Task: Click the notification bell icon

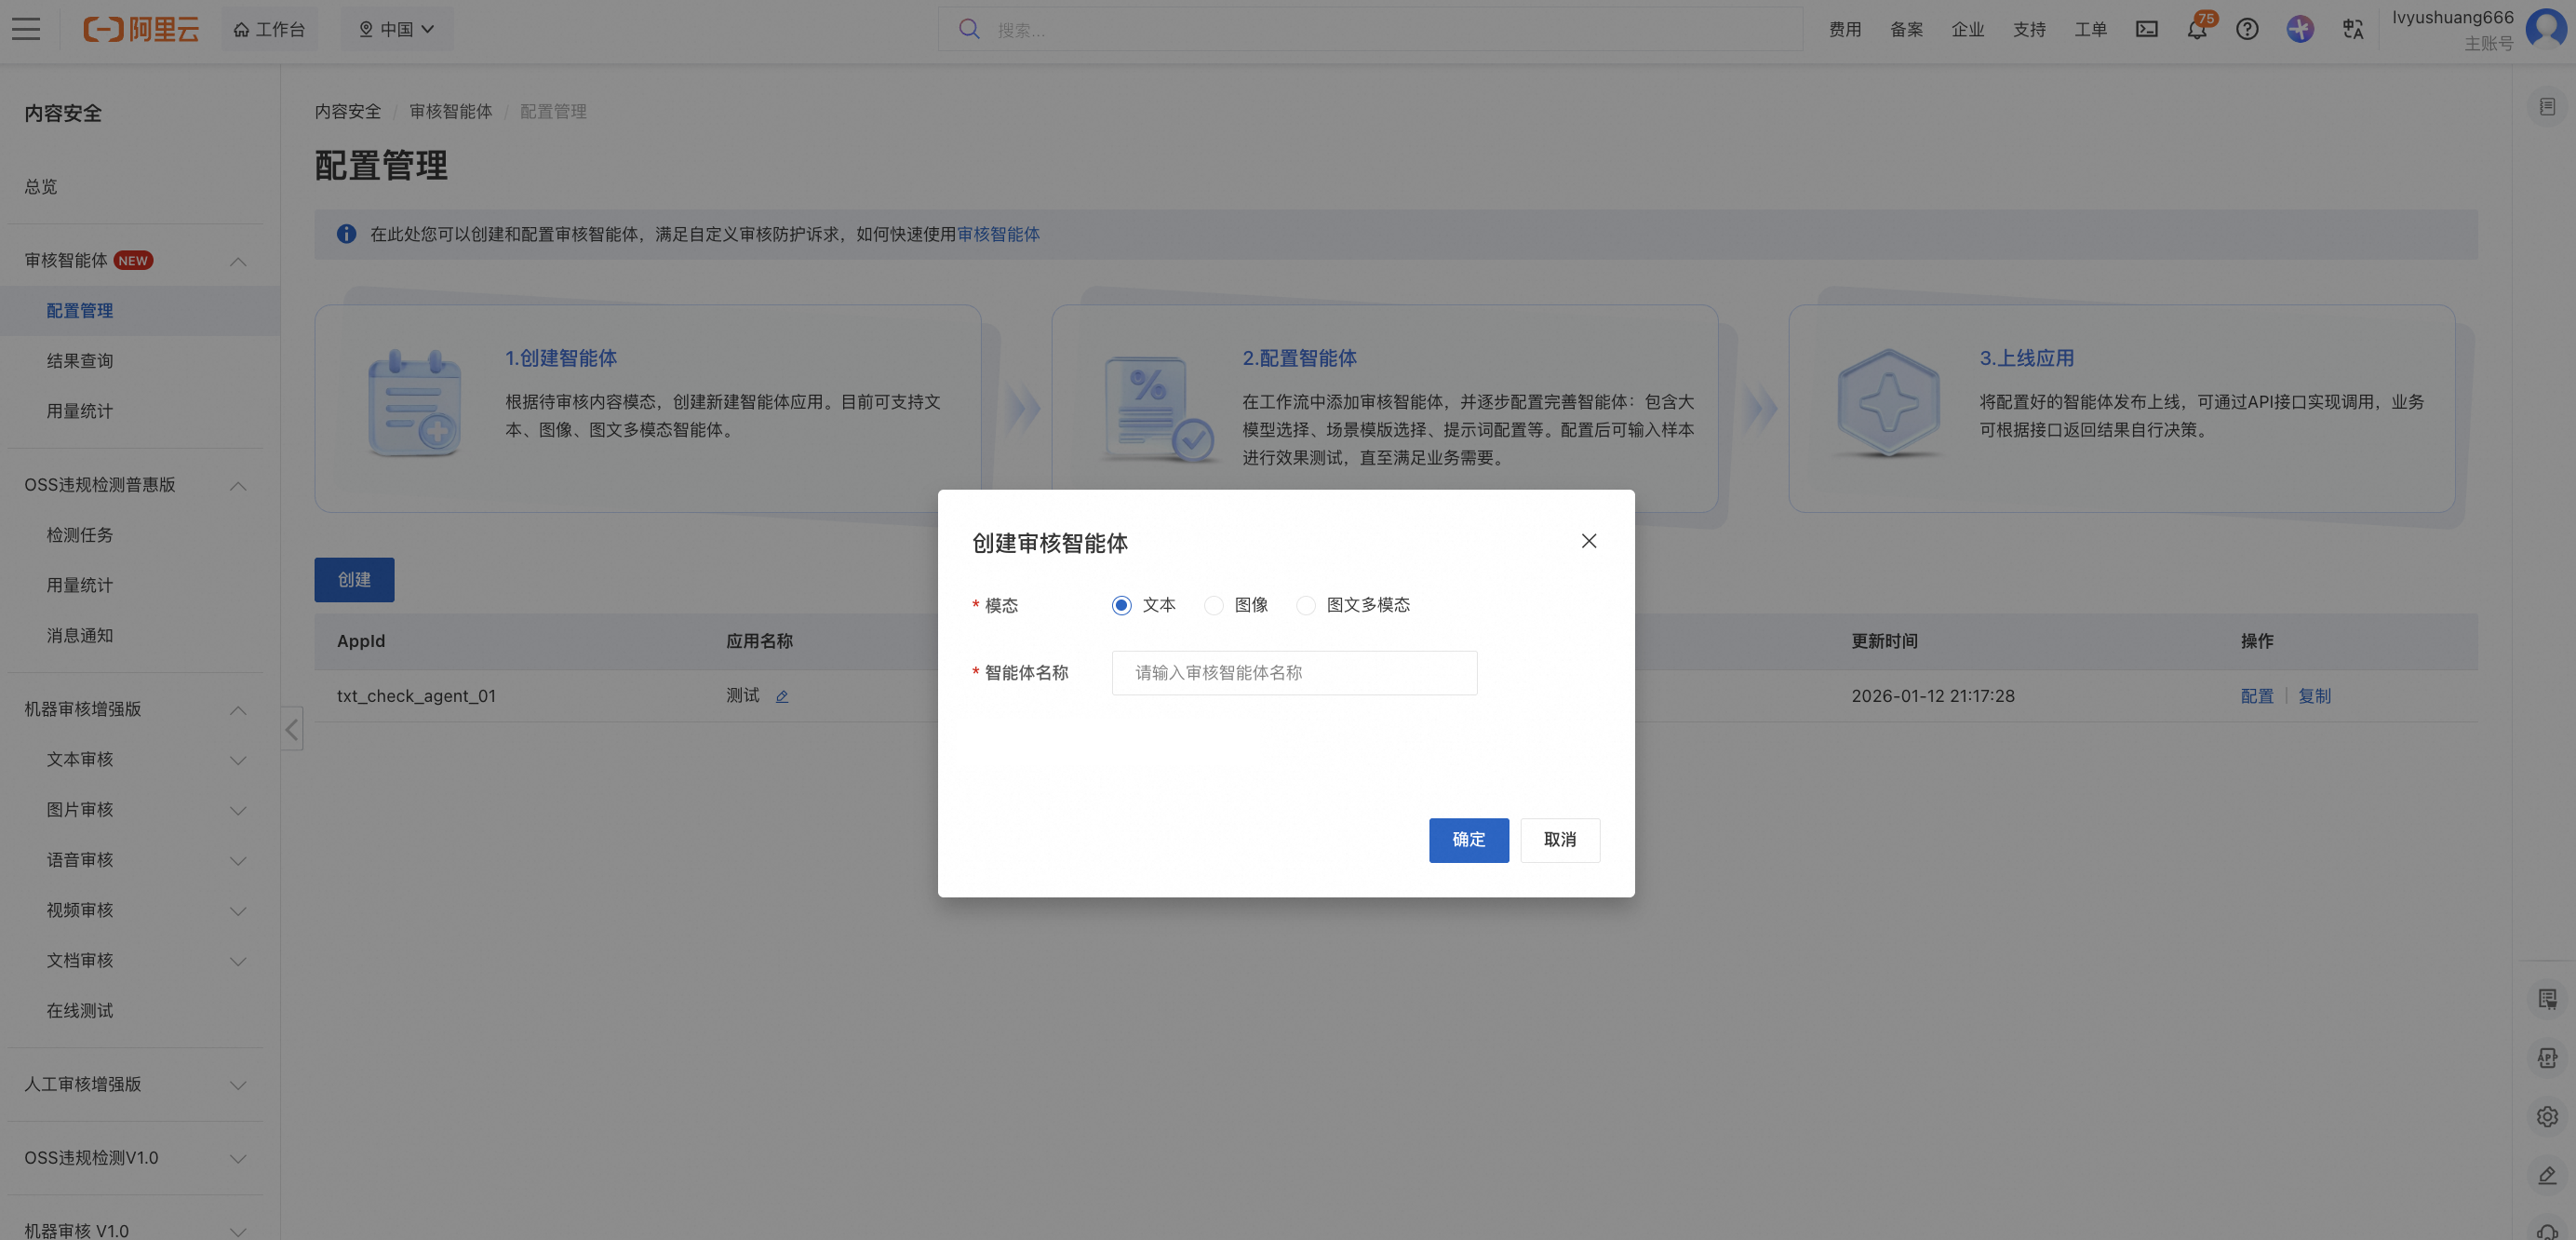Action: [x=2196, y=30]
